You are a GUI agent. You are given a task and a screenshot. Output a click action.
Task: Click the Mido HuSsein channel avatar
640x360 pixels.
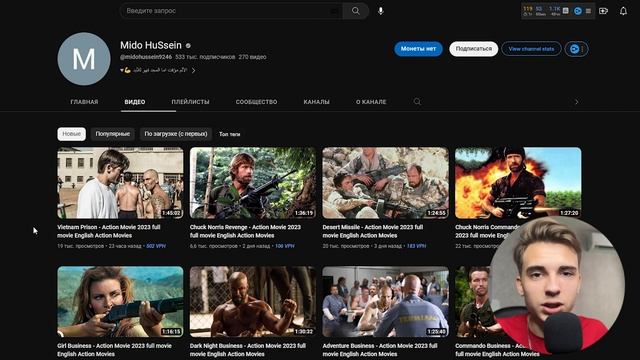tap(84, 59)
